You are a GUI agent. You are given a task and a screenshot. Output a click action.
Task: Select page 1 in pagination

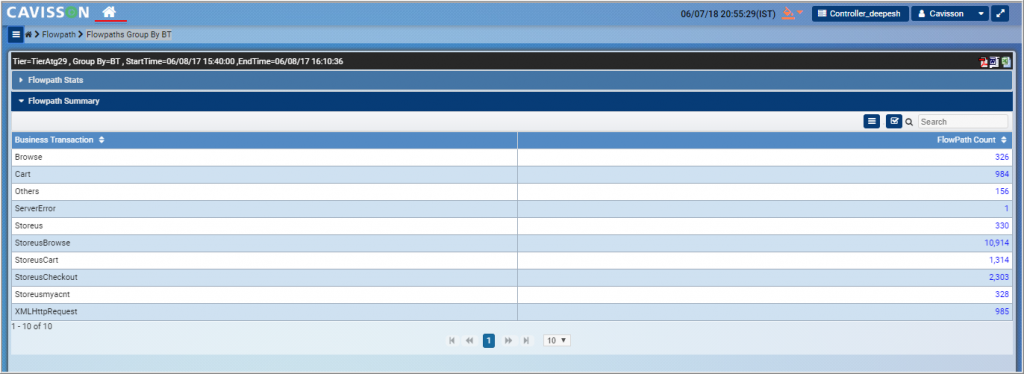(x=488, y=341)
